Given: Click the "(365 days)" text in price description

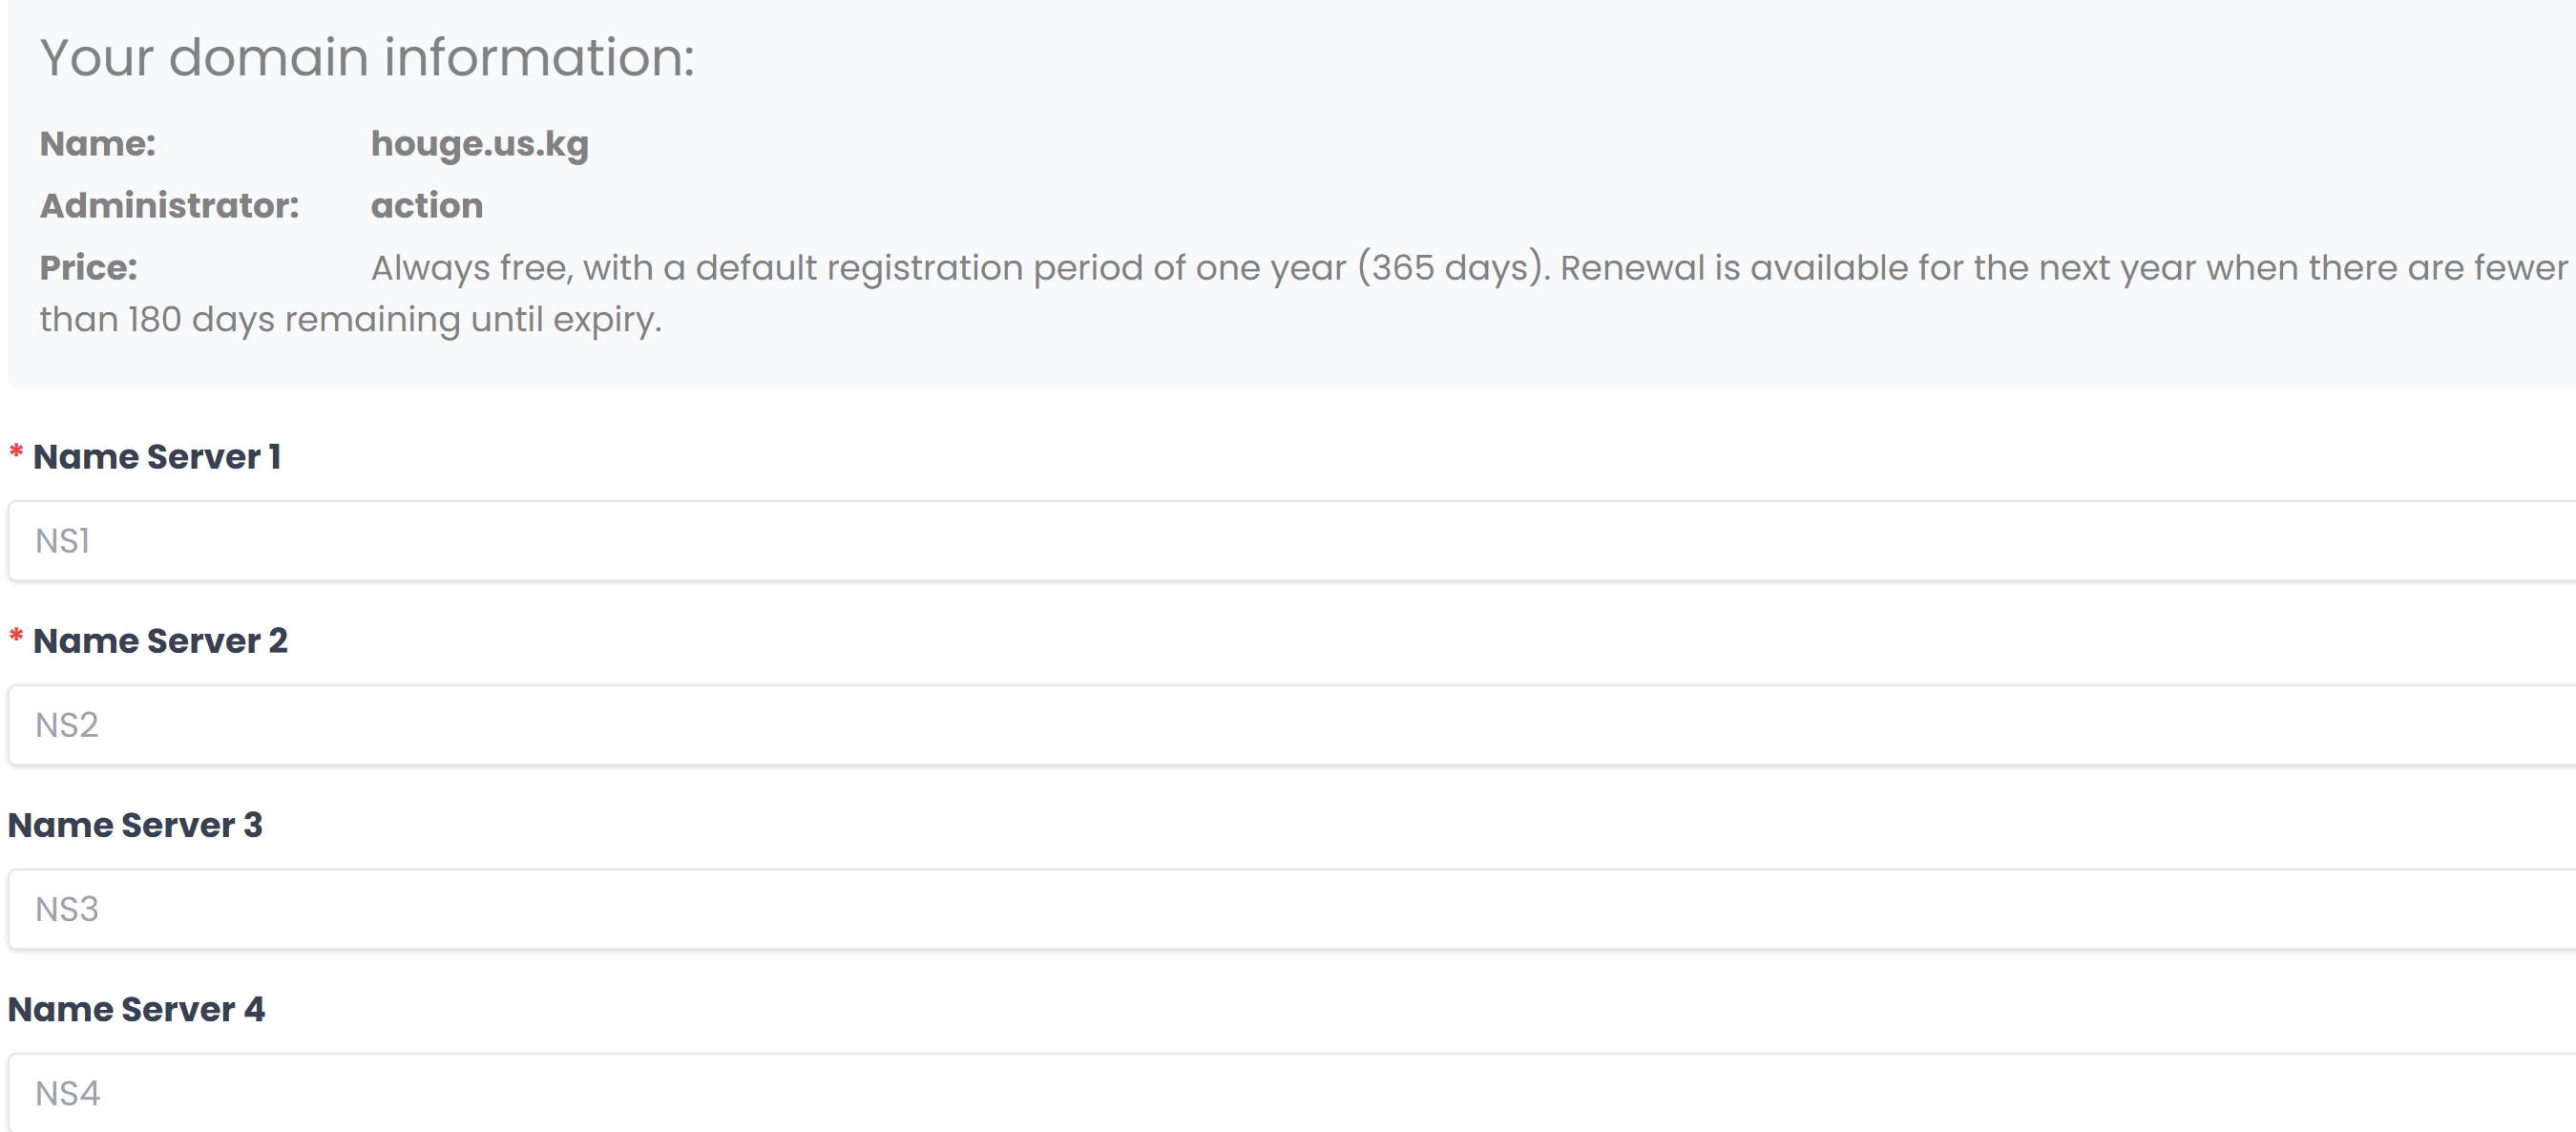Looking at the screenshot, I should click(1450, 268).
